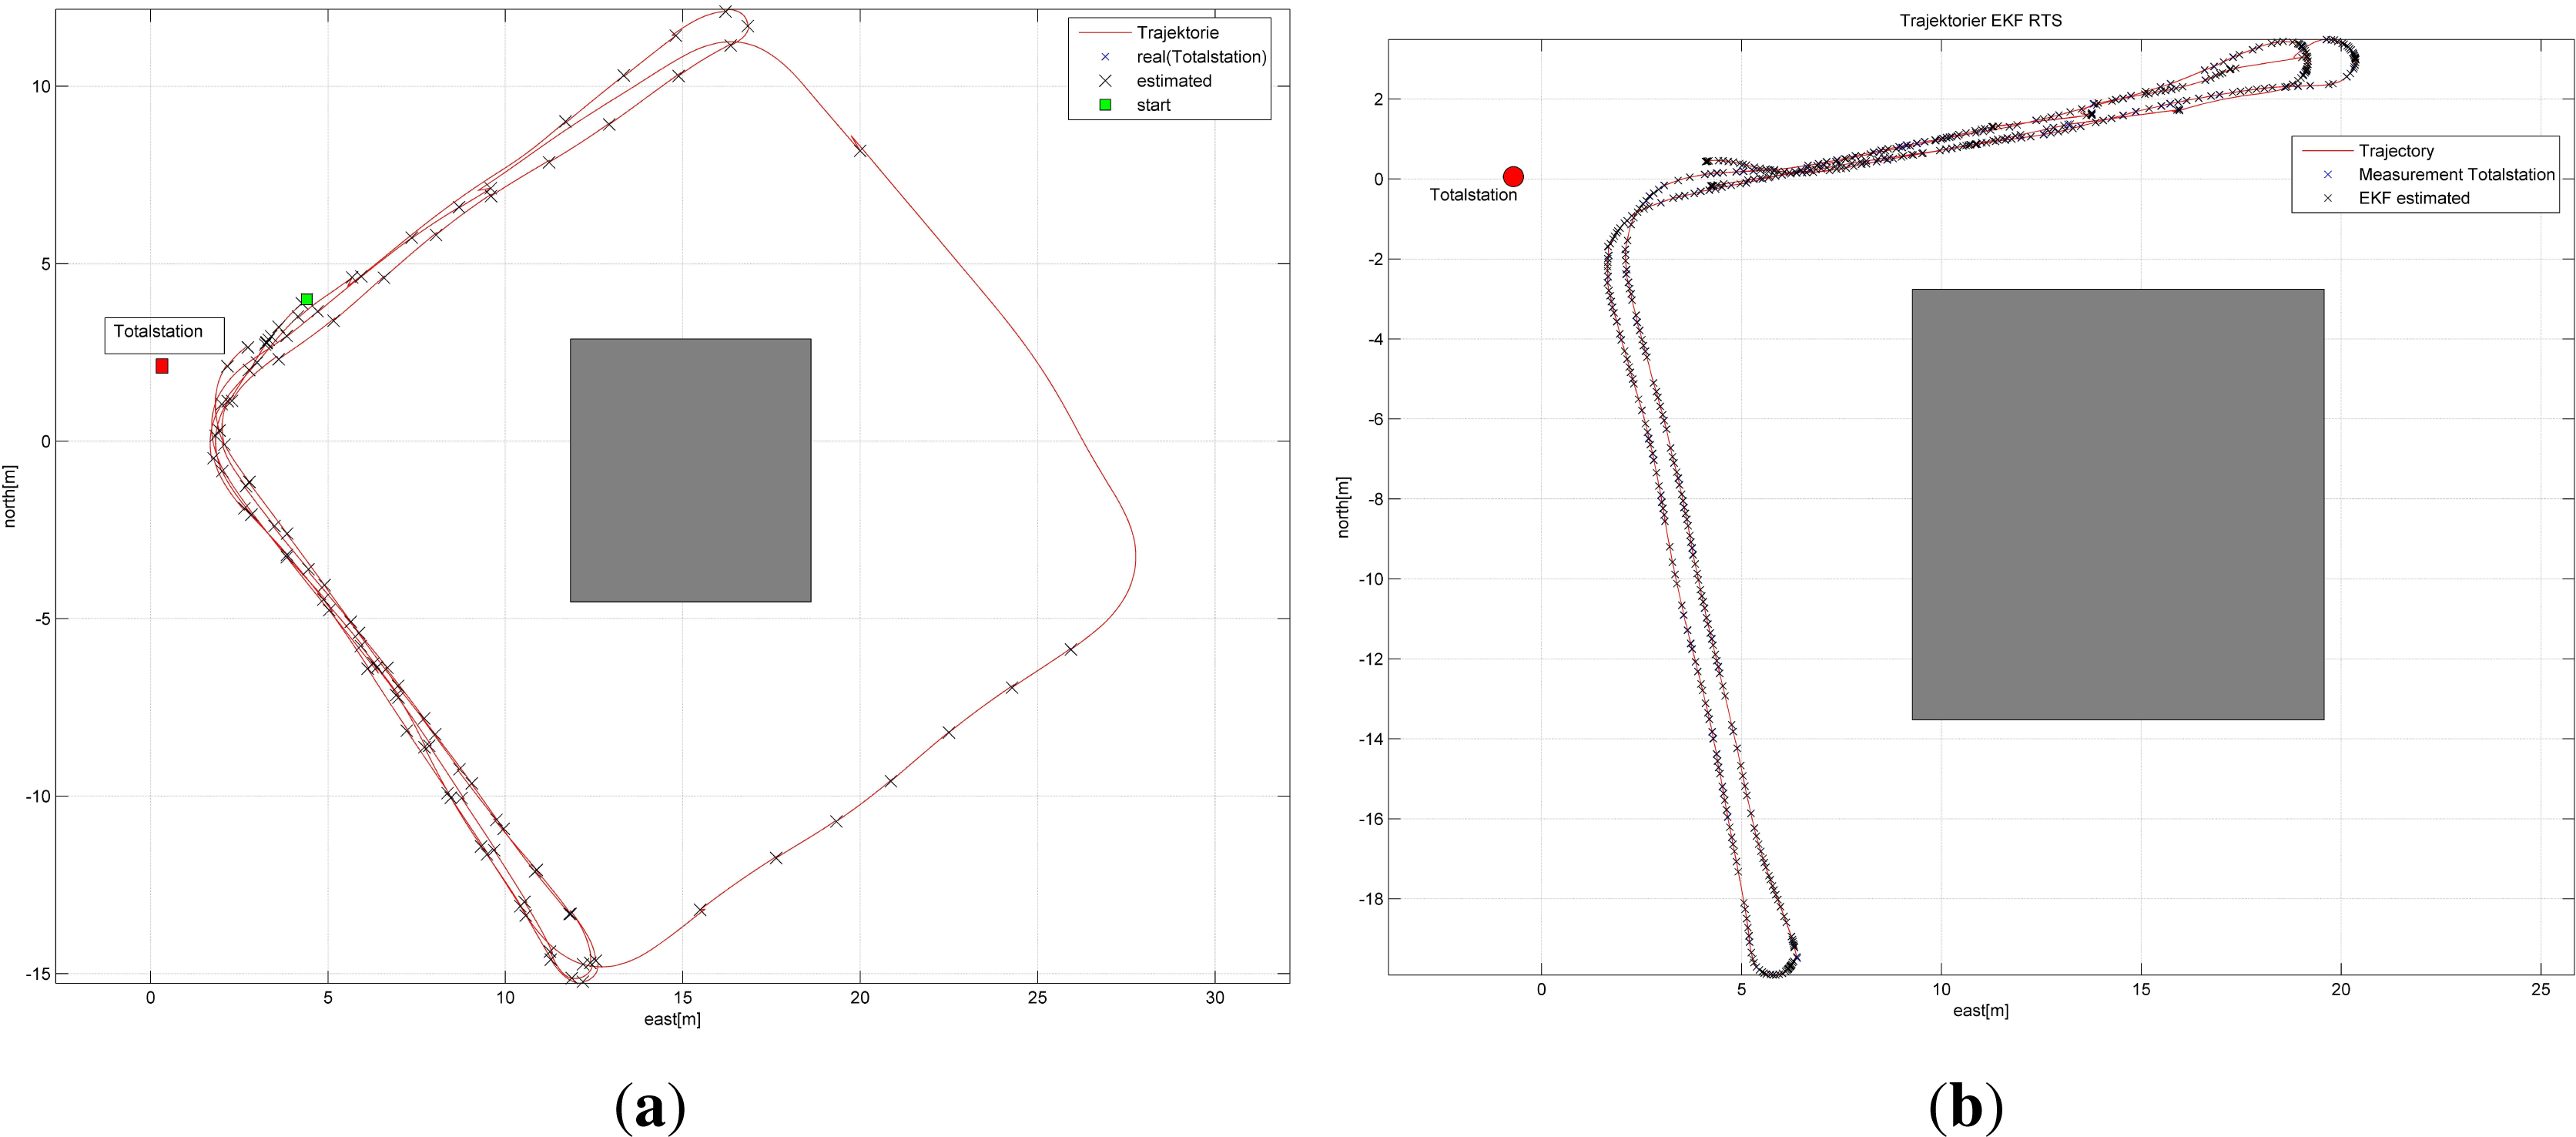Click the north[m] axis label of plot (b)
Image resolution: width=2576 pixels, height=1137 pixels.
click(1343, 507)
